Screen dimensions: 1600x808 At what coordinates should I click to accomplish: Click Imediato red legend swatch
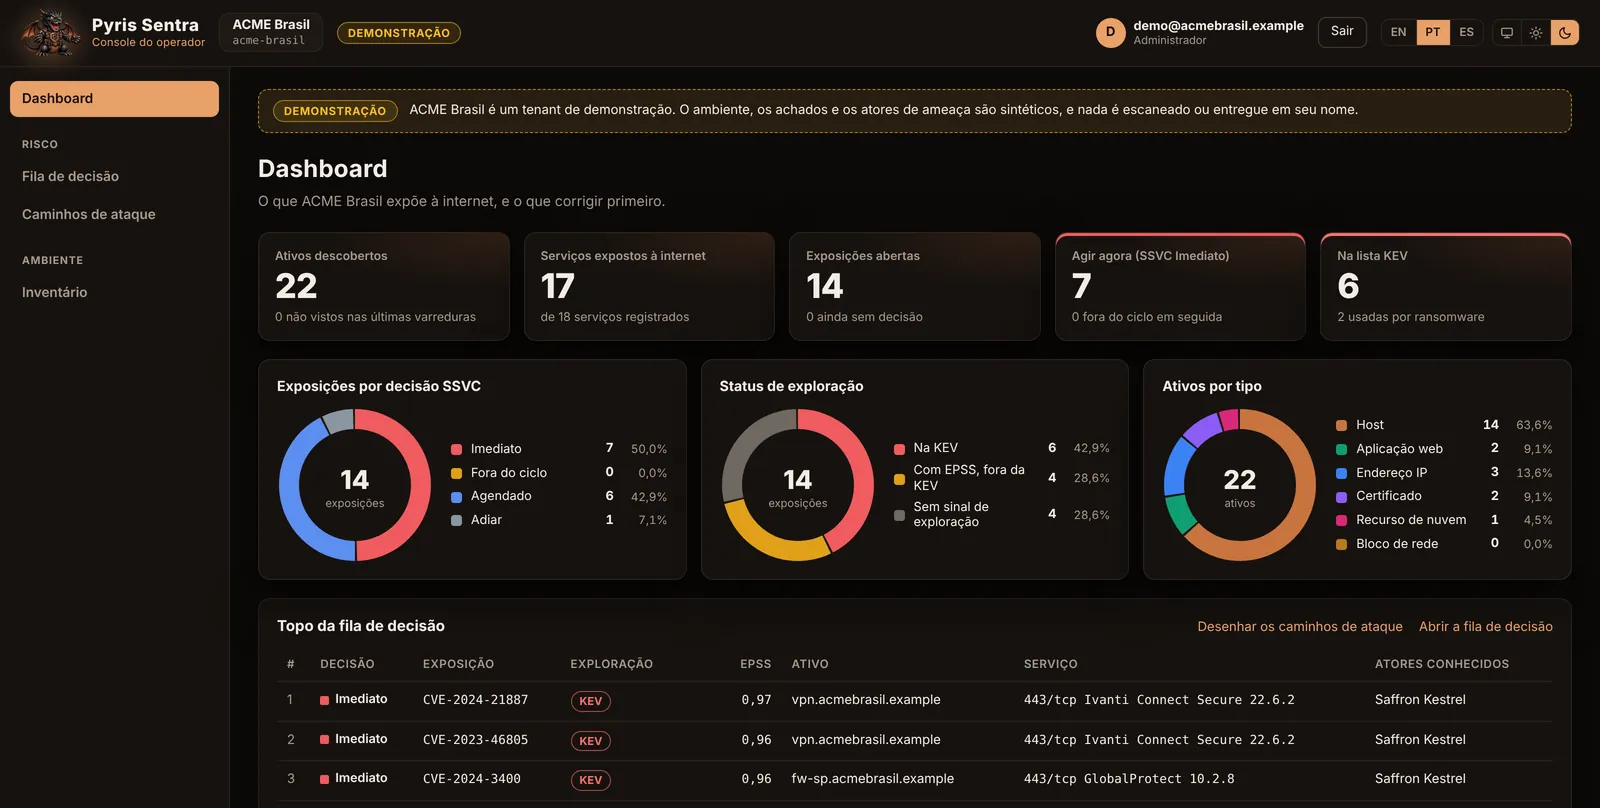tap(456, 450)
